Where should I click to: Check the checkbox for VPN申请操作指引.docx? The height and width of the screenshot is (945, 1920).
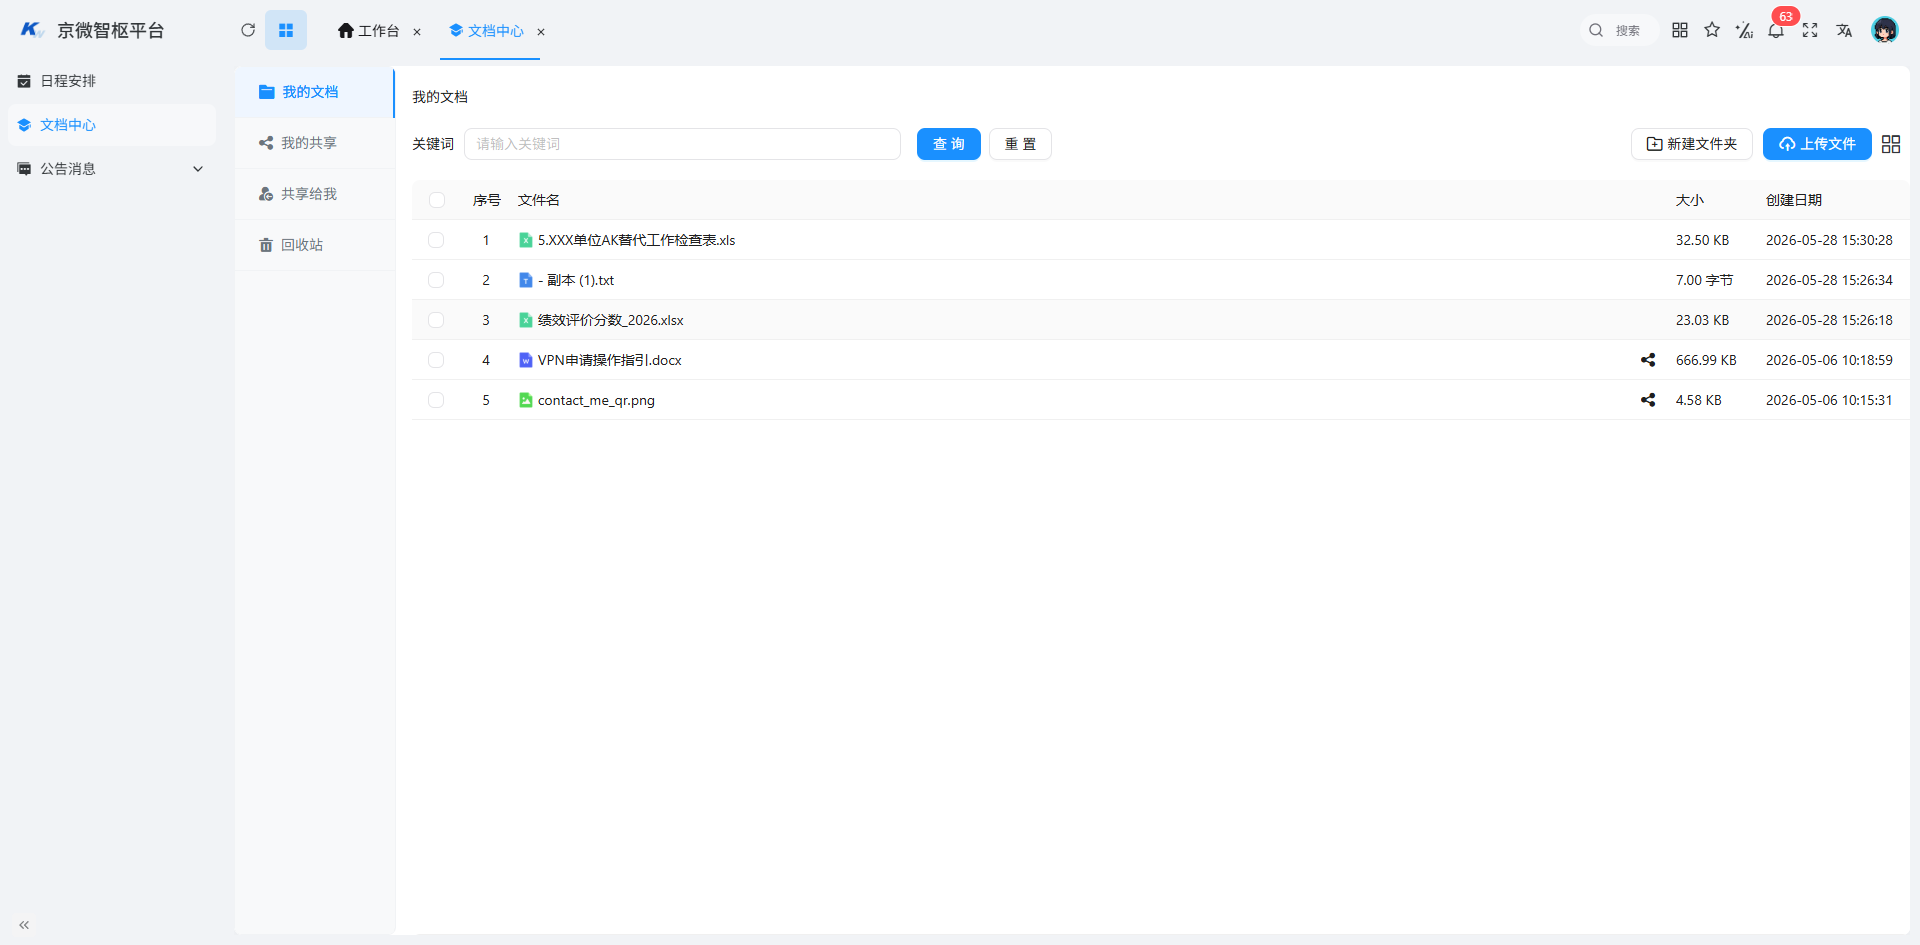tap(436, 360)
